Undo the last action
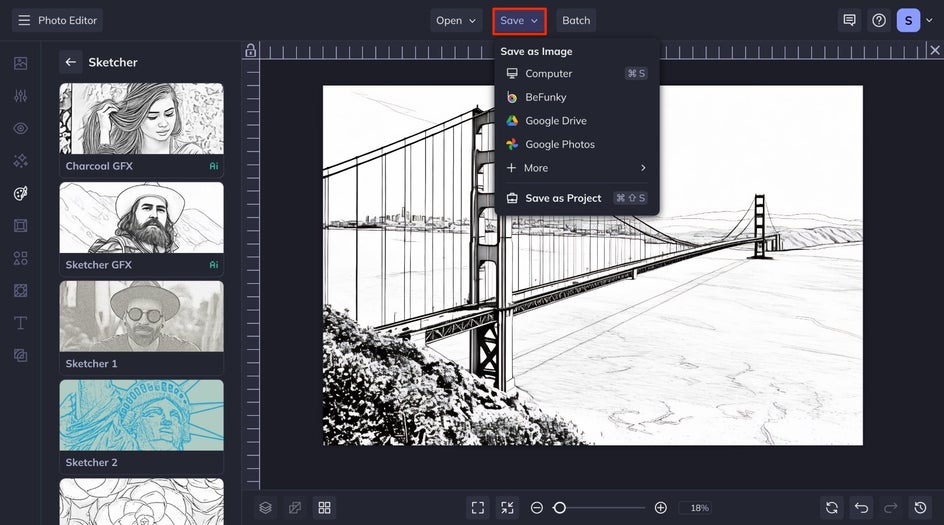 tap(862, 508)
